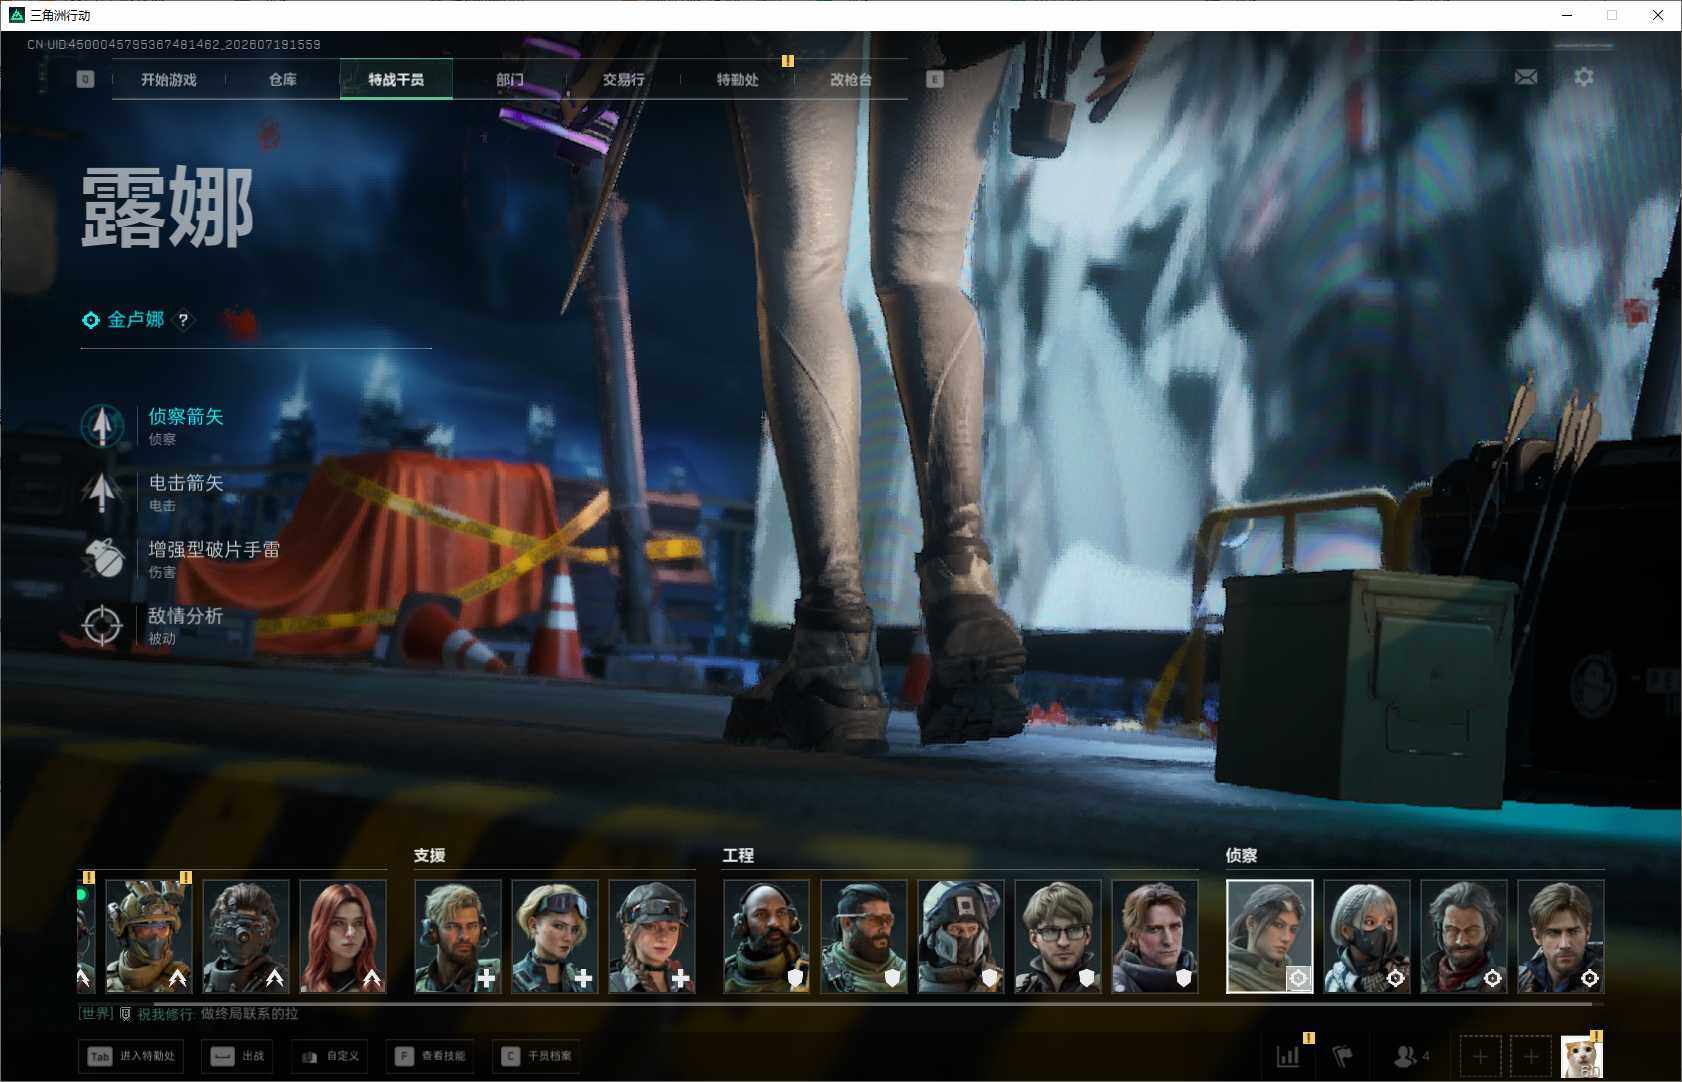Click the 进入特勤处 button
Viewport: 1682px width, 1082px height.
(132, 1056)
